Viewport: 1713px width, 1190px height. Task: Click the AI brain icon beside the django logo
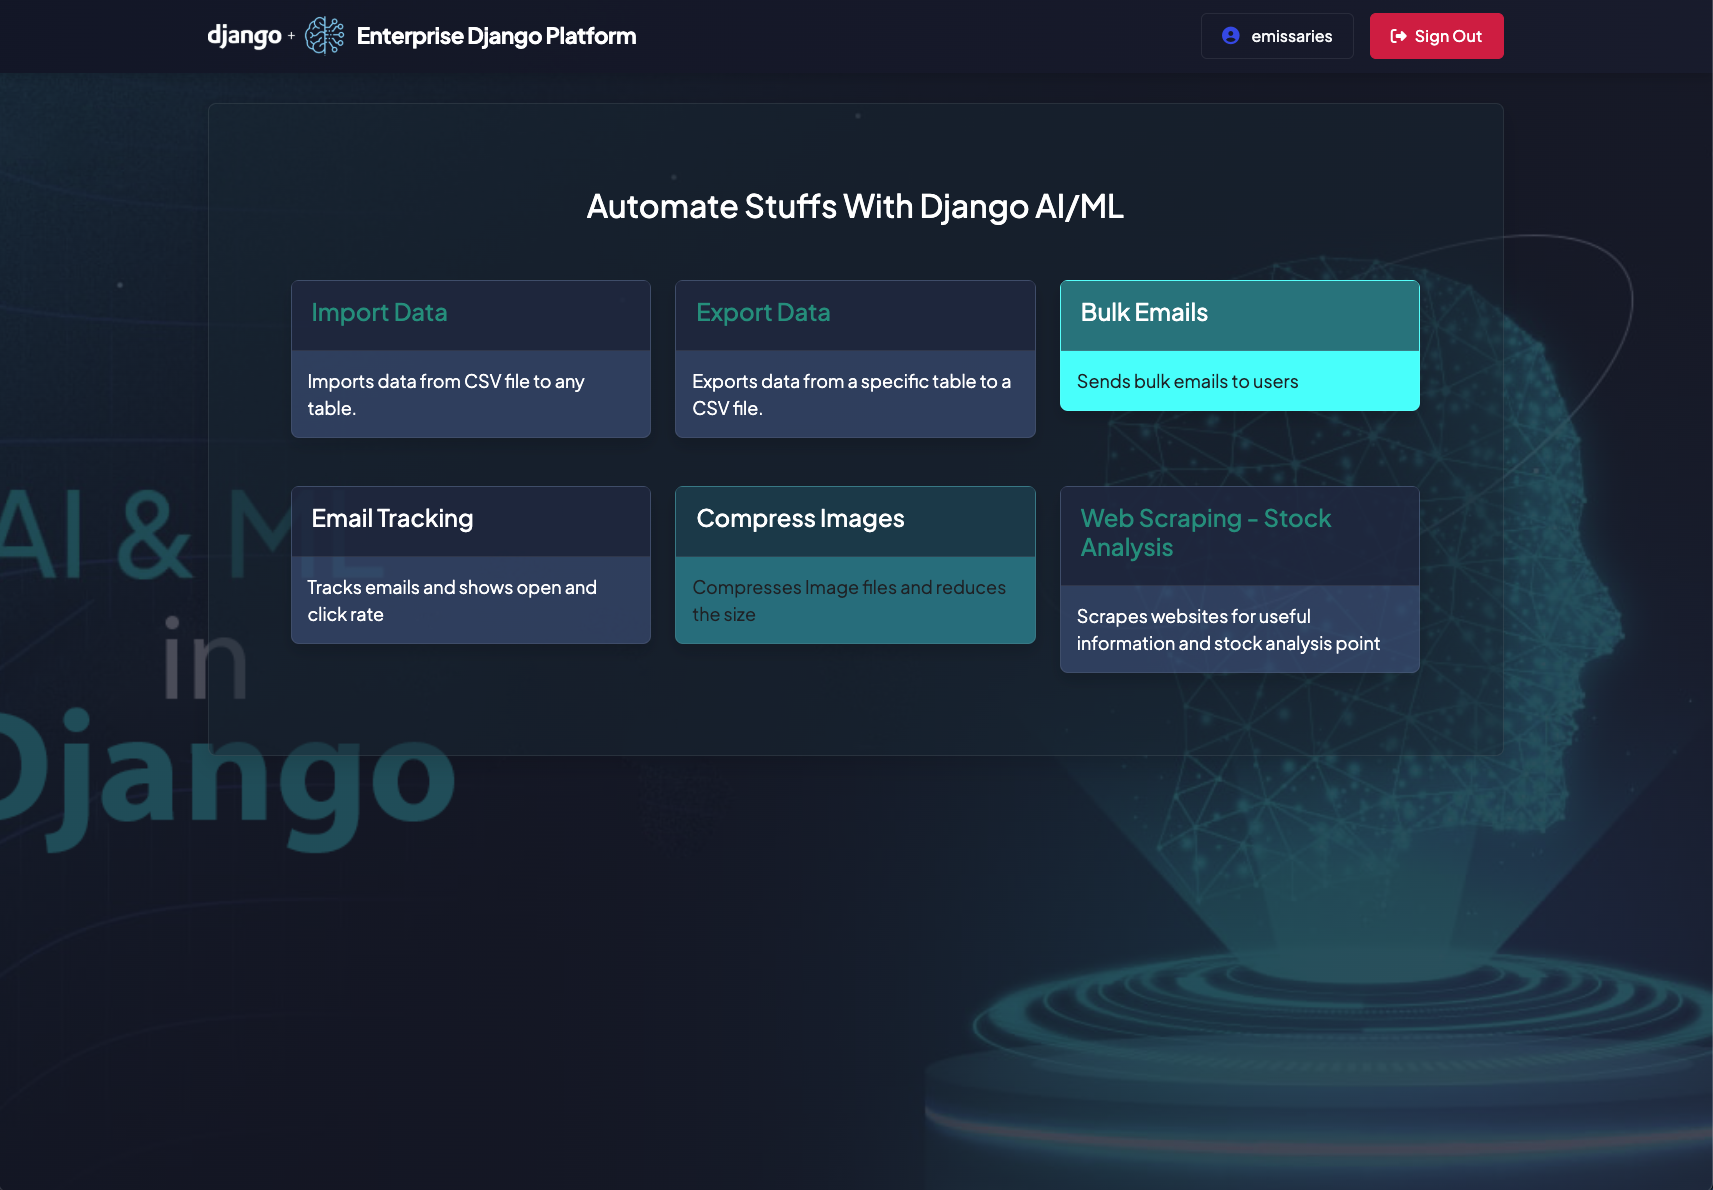coord(321,34)
